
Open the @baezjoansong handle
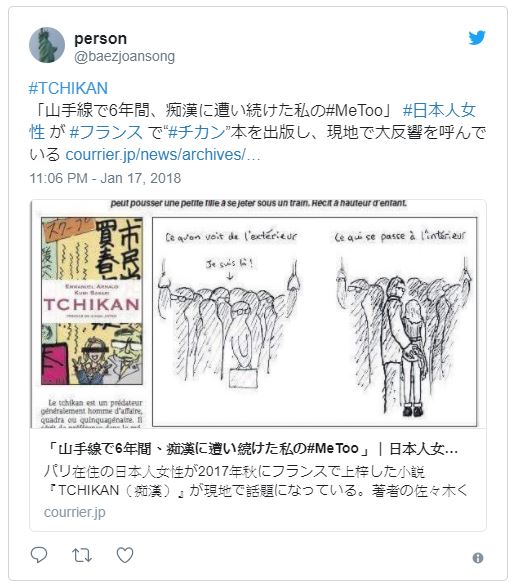click(124, 57)
